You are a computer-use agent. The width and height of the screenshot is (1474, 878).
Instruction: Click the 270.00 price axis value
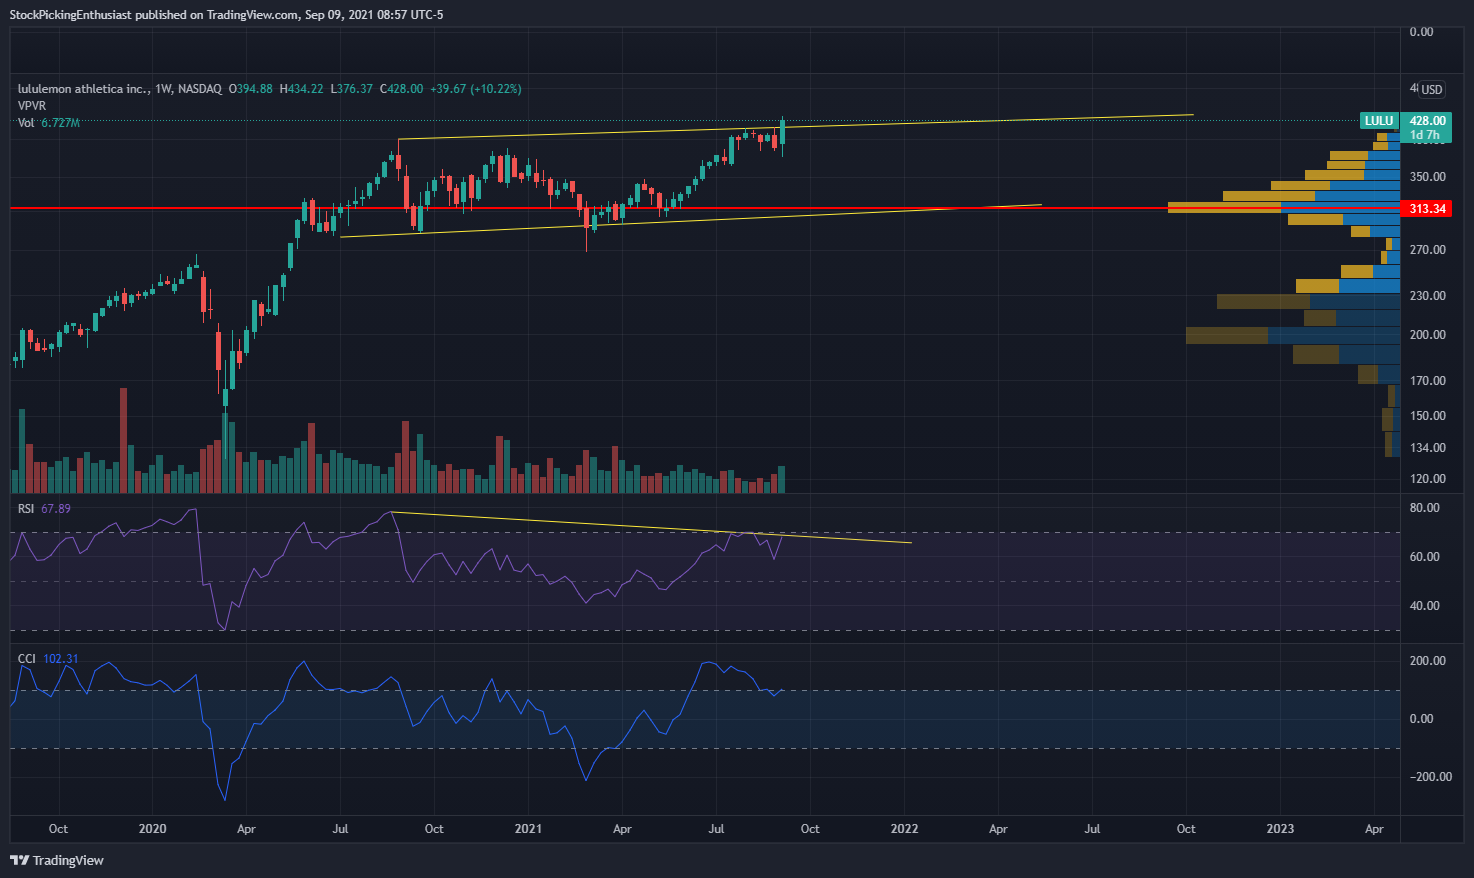point(1427,250)
